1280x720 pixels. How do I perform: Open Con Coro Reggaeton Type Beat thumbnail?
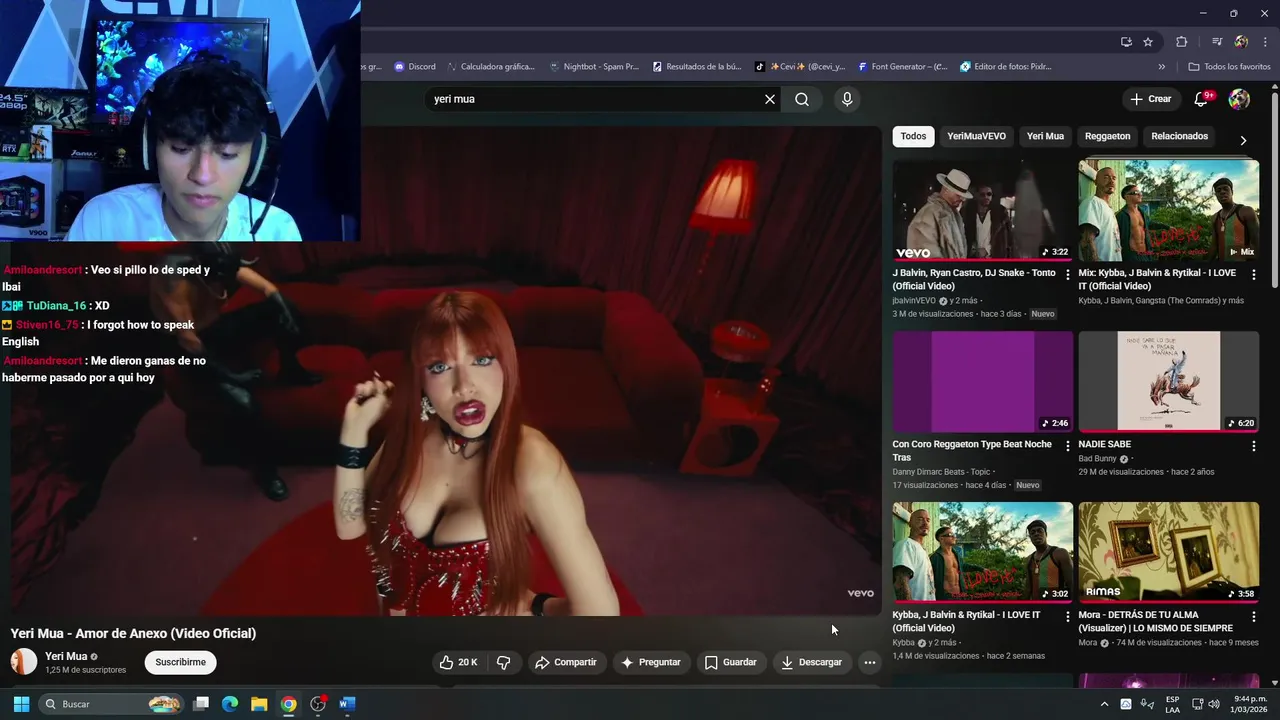tap(983, 381)
